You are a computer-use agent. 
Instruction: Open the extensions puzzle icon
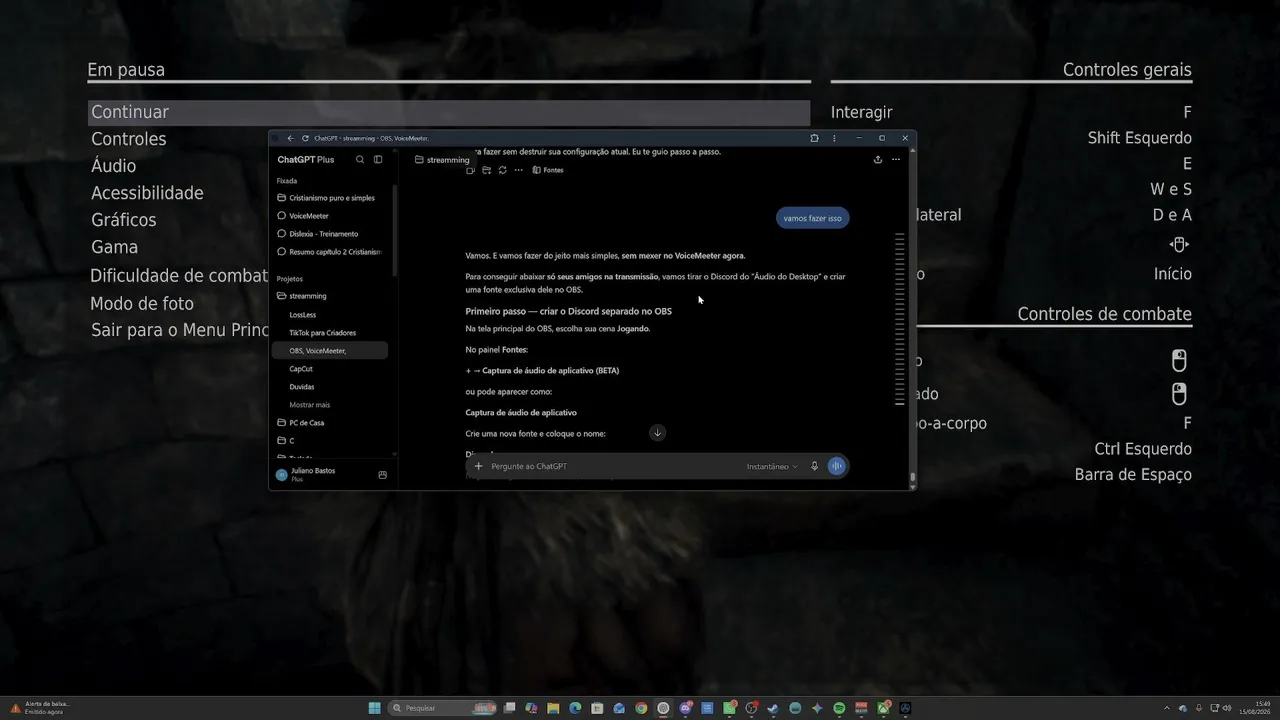click(814, 138)
